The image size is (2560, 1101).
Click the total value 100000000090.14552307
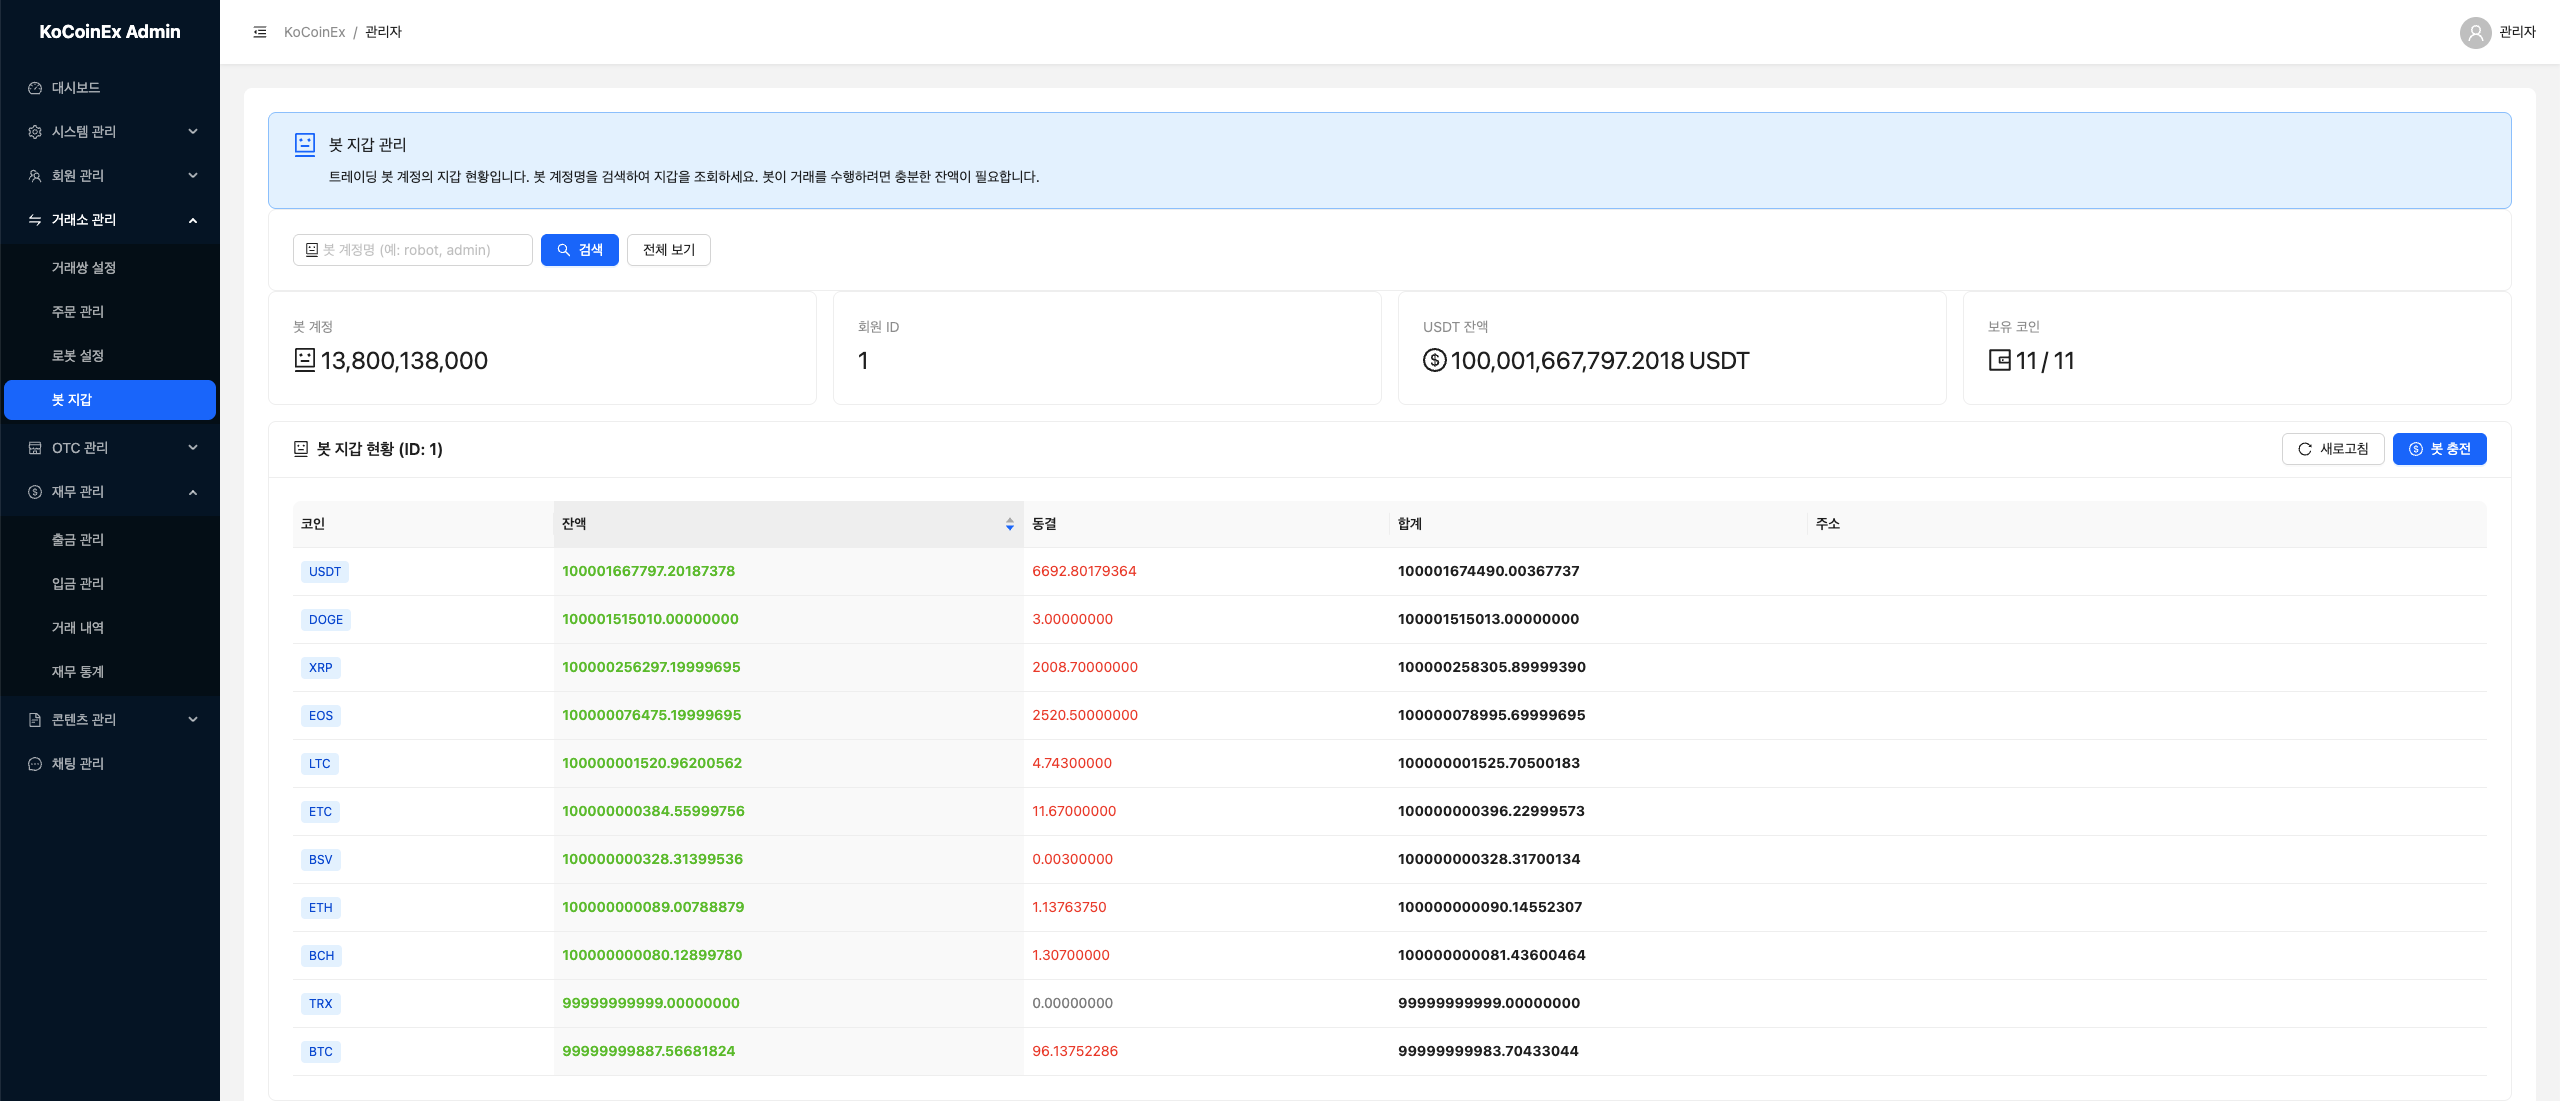(x=1490, y=907)
